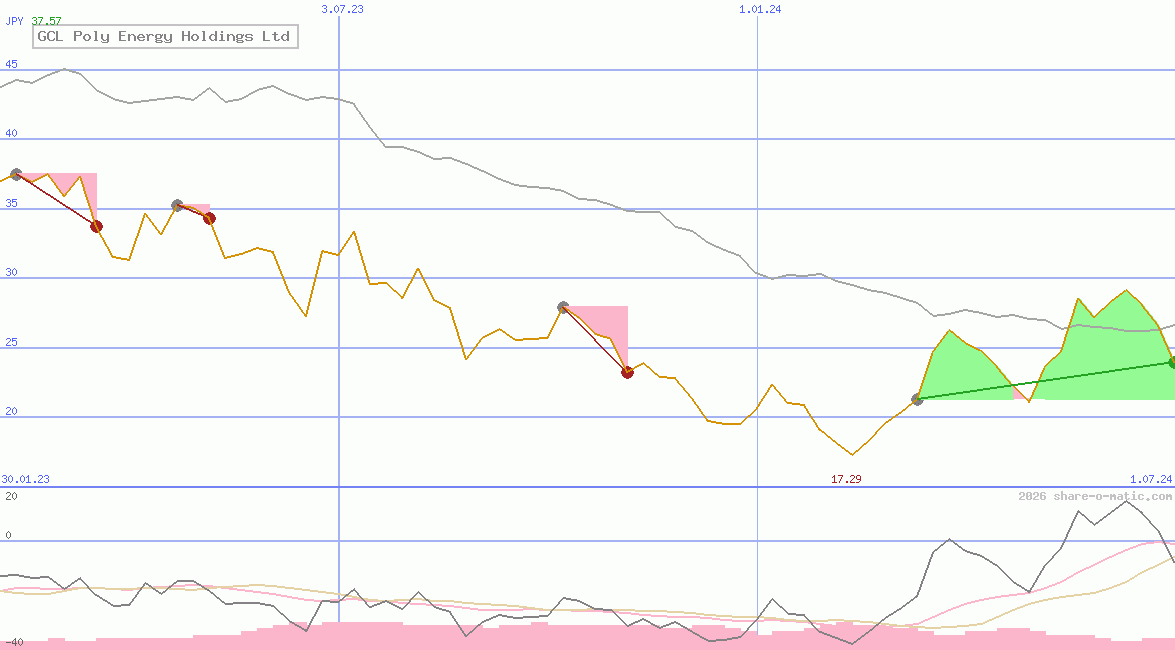Click the low price label 17.29
1175x650 pixels.
click(x=845, y=478)
